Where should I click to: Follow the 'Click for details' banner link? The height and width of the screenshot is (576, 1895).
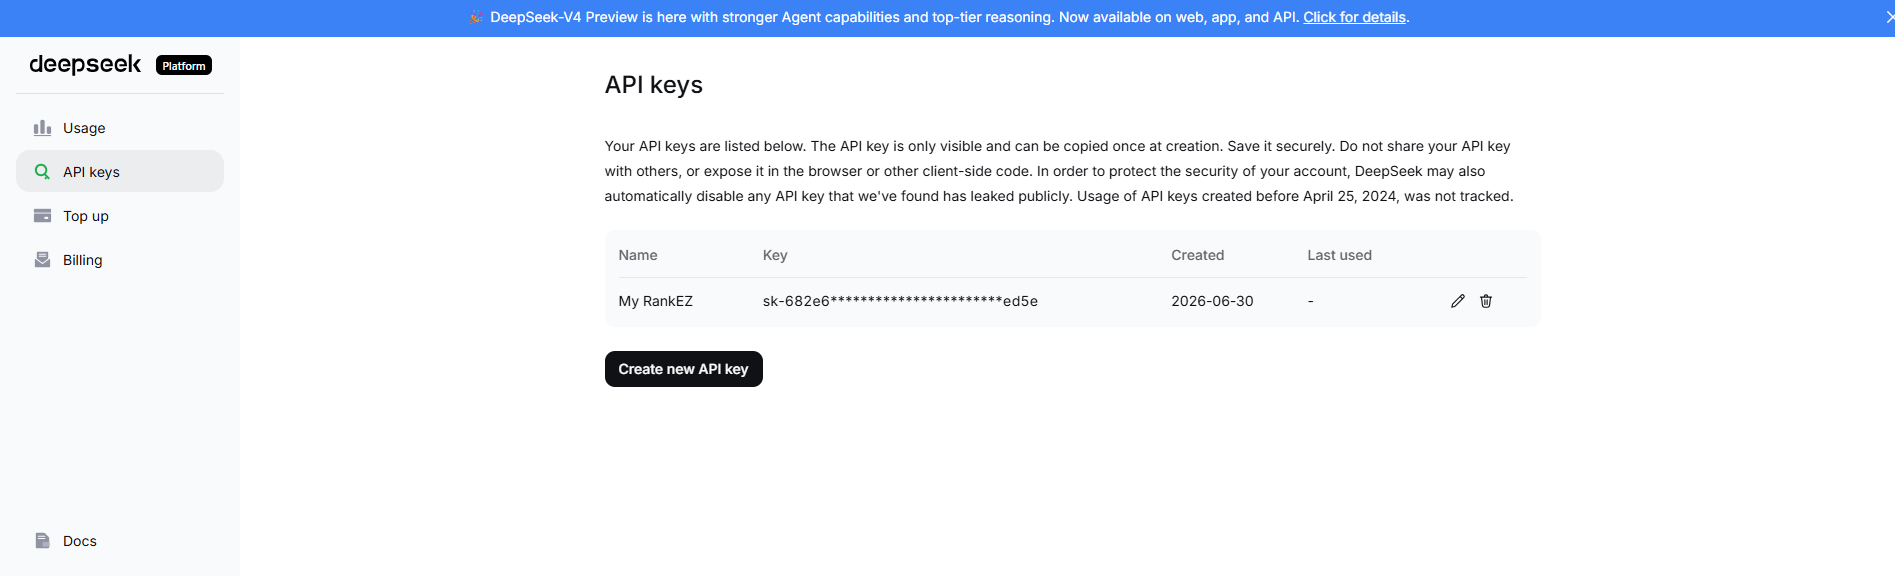point(1355,17)
